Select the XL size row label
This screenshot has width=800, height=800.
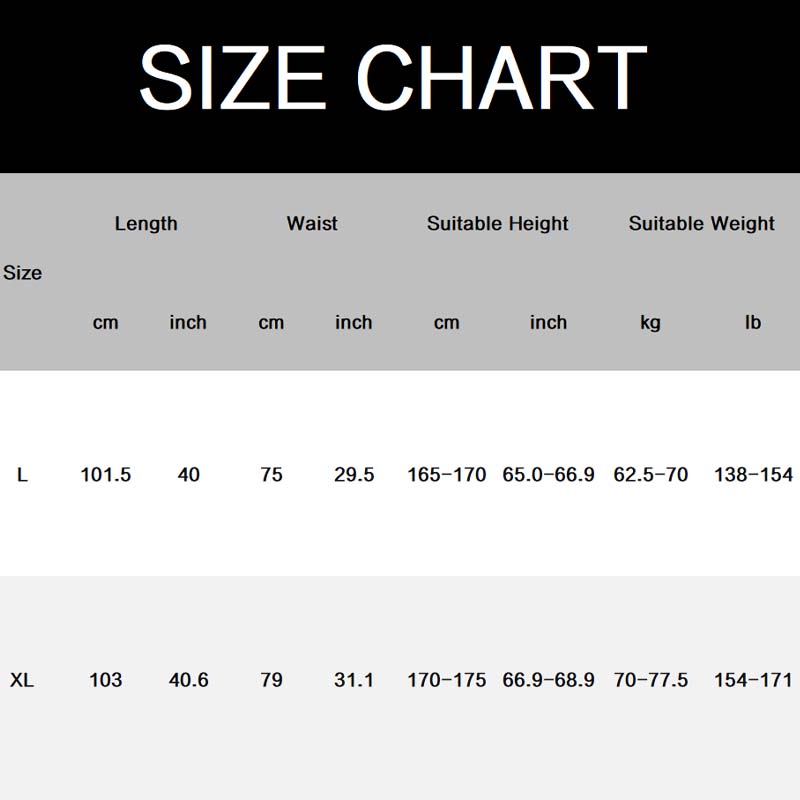(x=22, y=680)
